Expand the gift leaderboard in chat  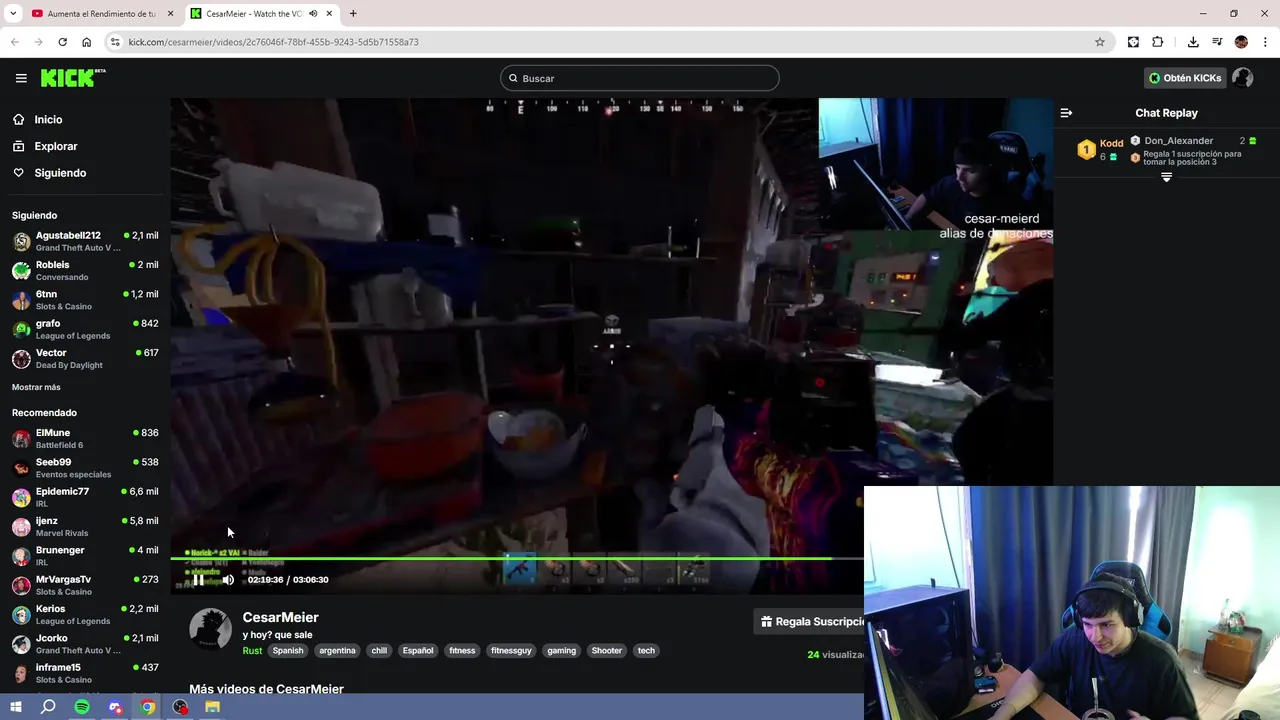tap(1166, 177)
